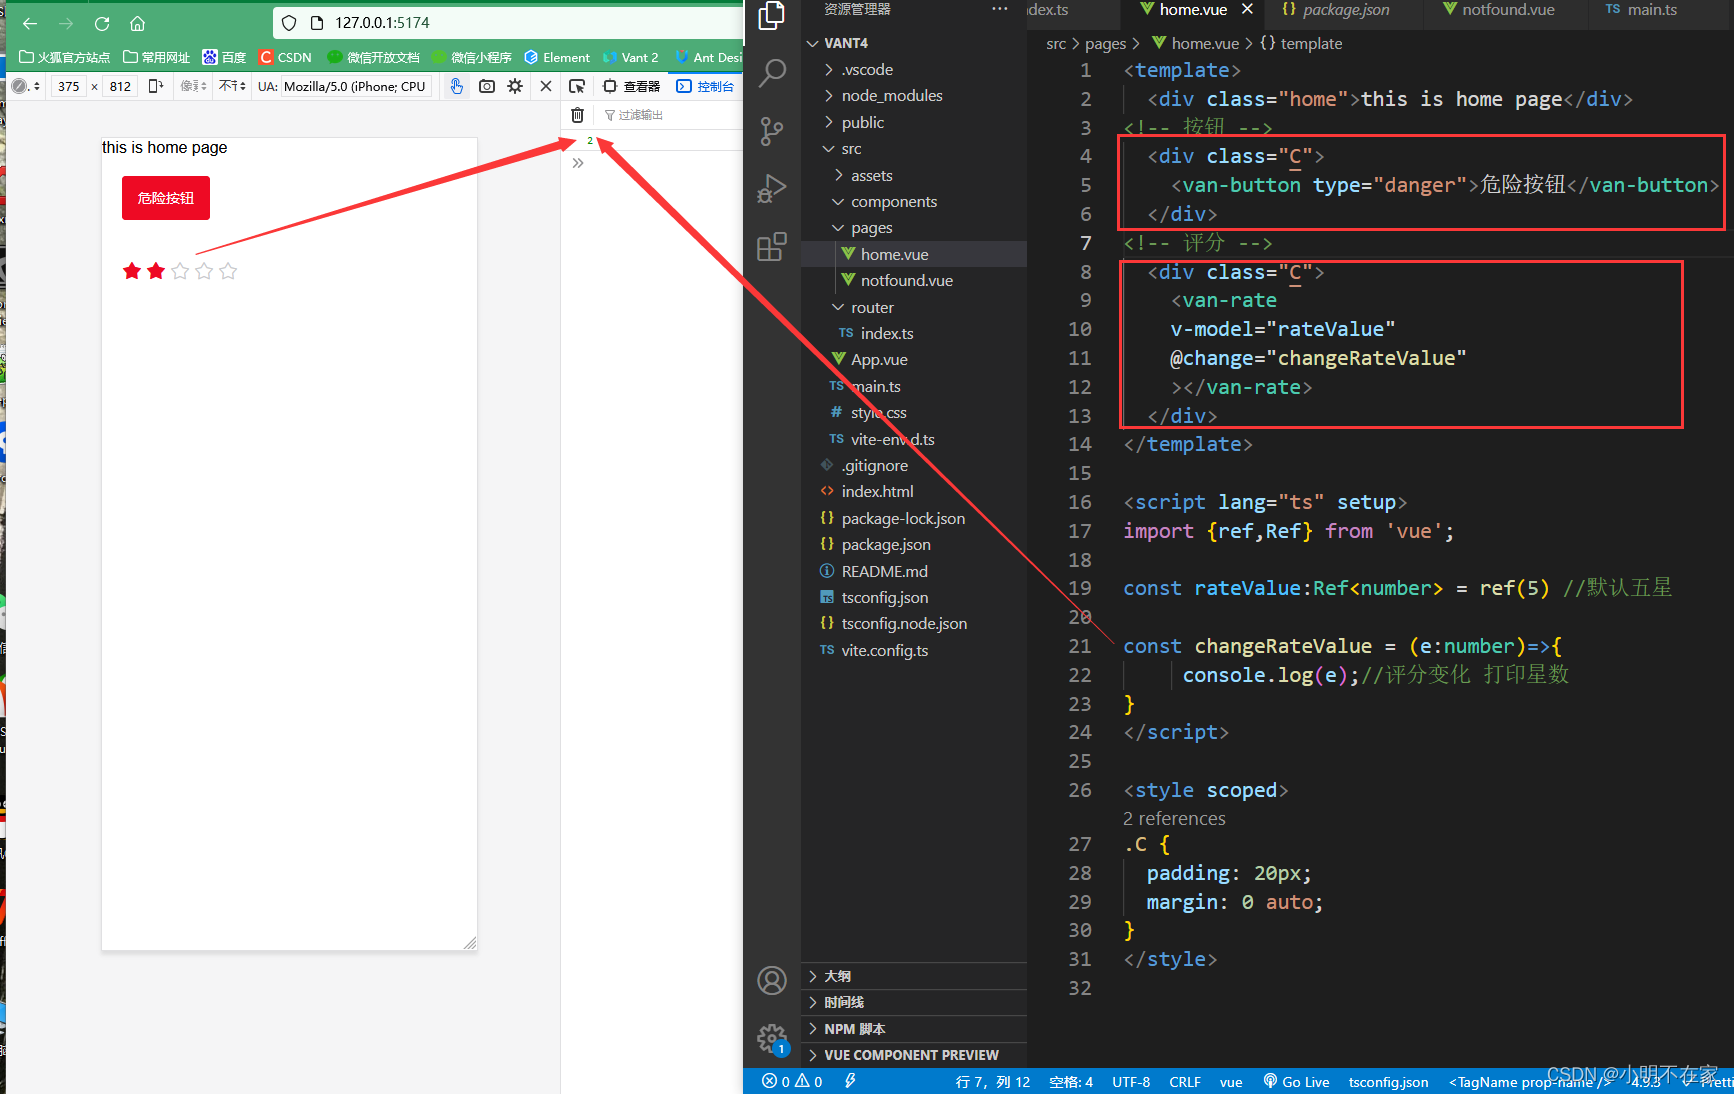
Task: Expand the assets folder
Action: point(914,175)
